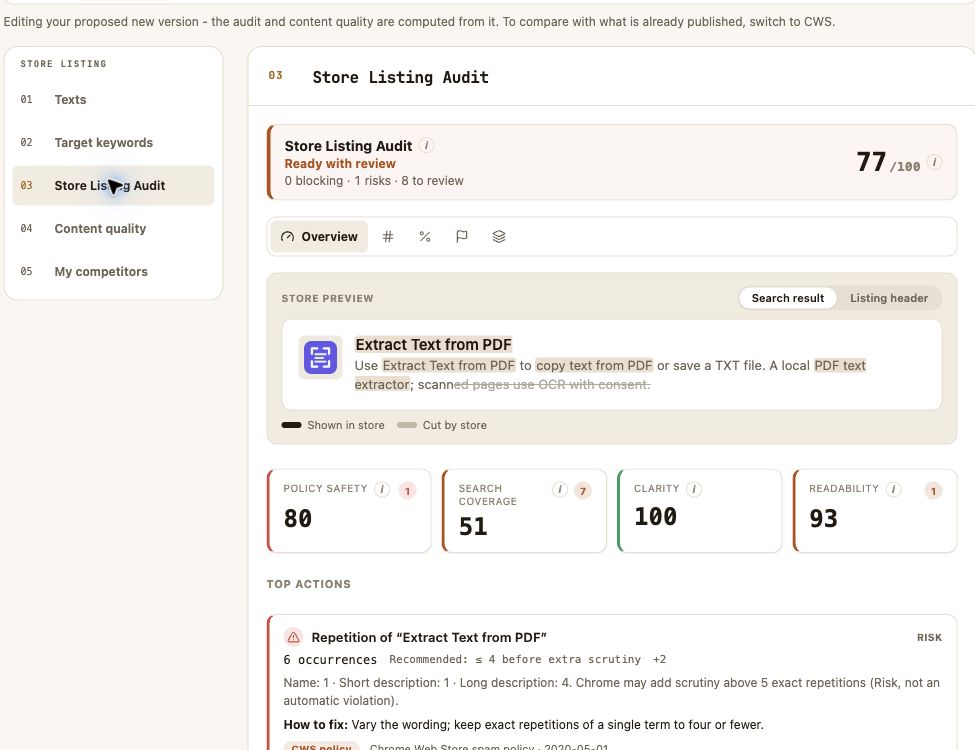Click the TOP ACTIONS heading
Viewport: 975px width, 750px height.
point(308,584)
